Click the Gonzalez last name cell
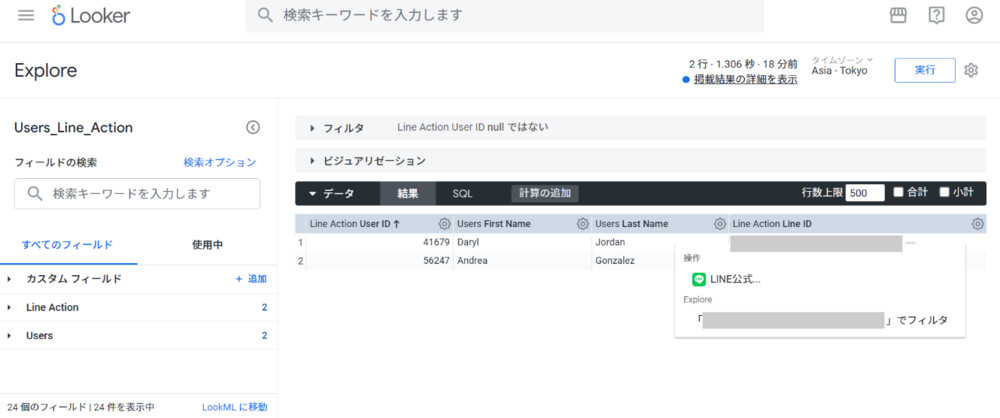Screen dimensions: 1000x418 (x=614, y=260)
